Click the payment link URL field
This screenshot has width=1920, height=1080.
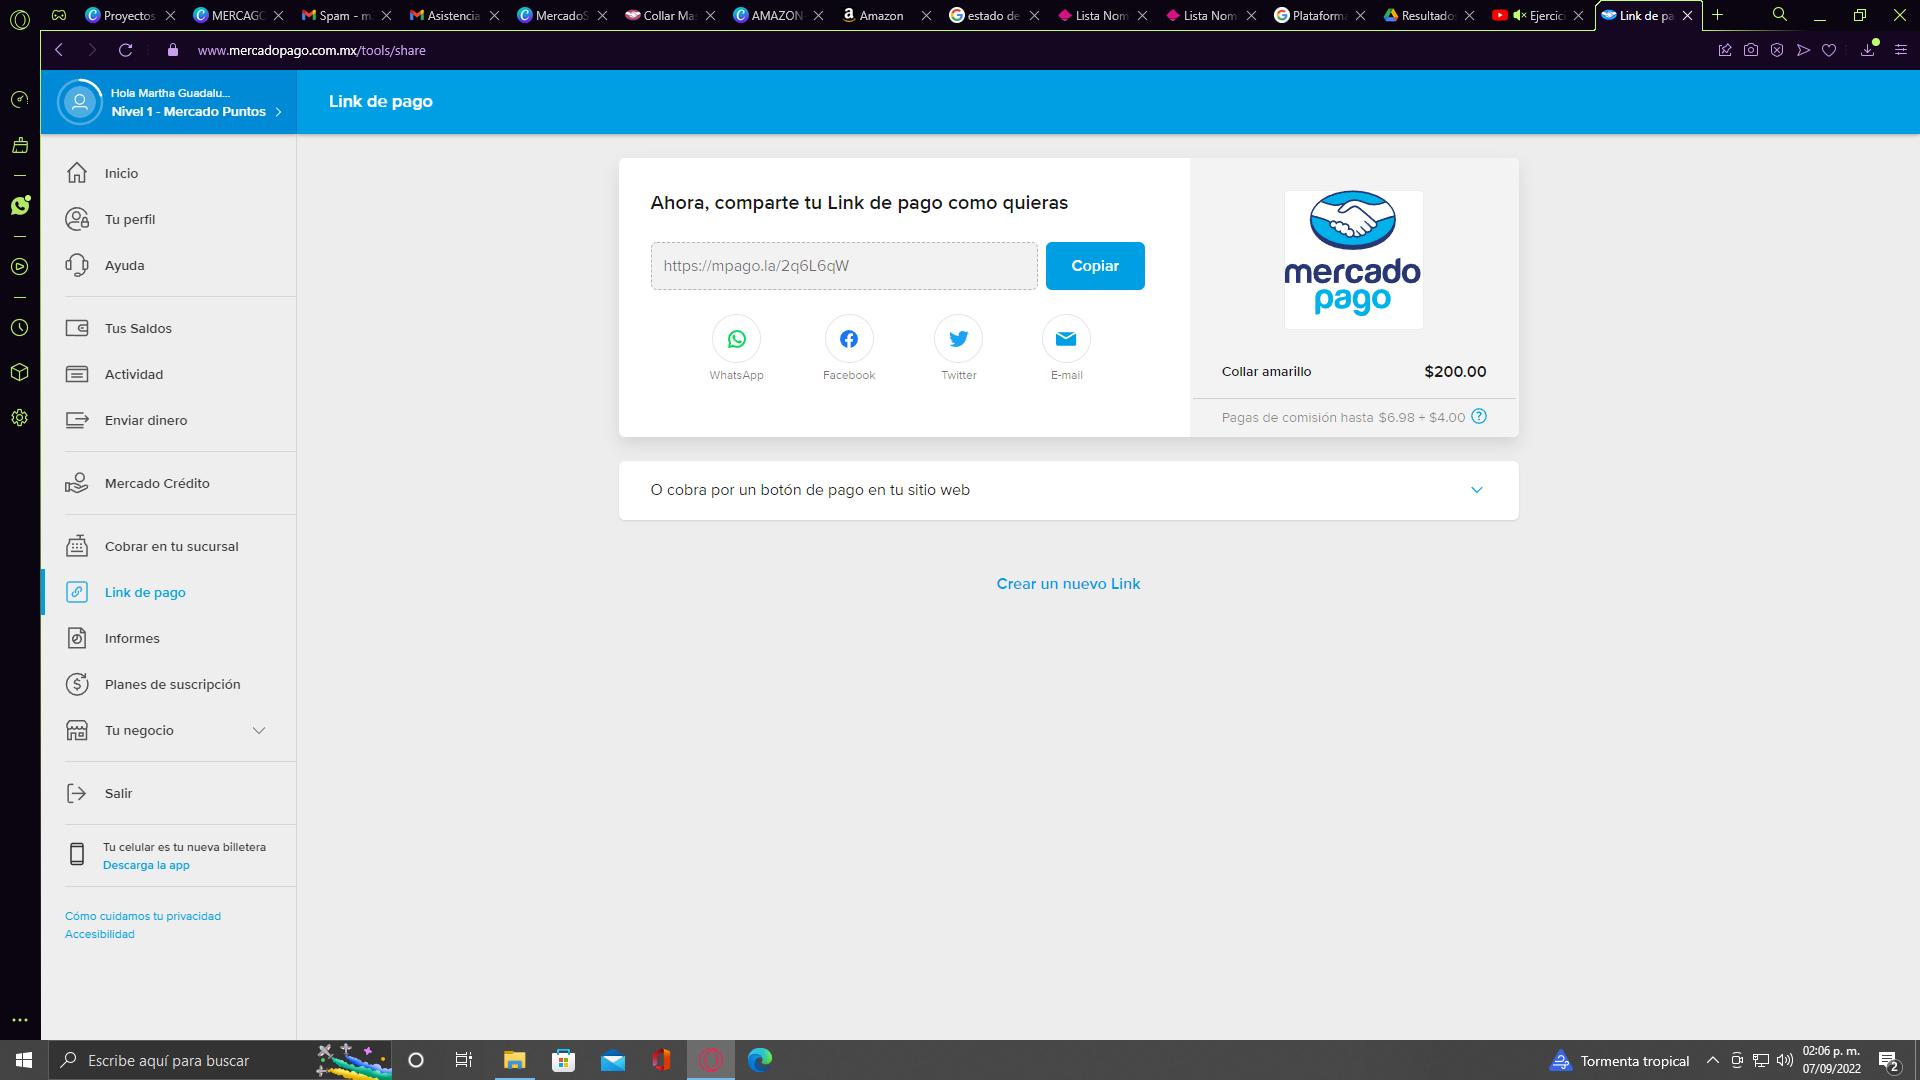(x=843, y=266)
